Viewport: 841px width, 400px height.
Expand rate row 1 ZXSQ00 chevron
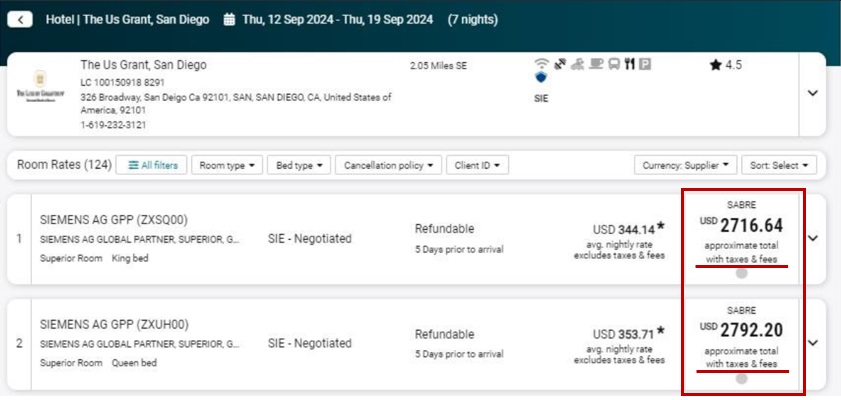pos(813,238)
